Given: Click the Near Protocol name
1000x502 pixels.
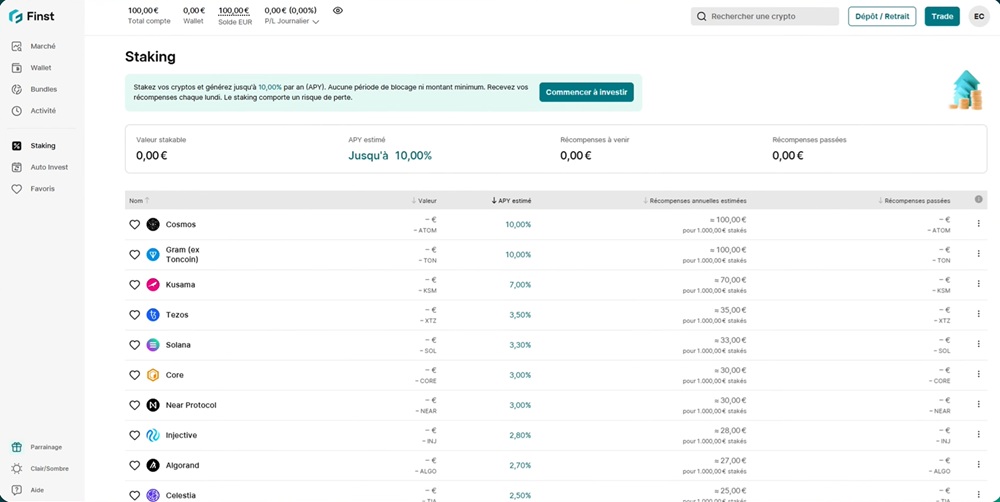Looking at the screenshot, I should coord(191,405).
